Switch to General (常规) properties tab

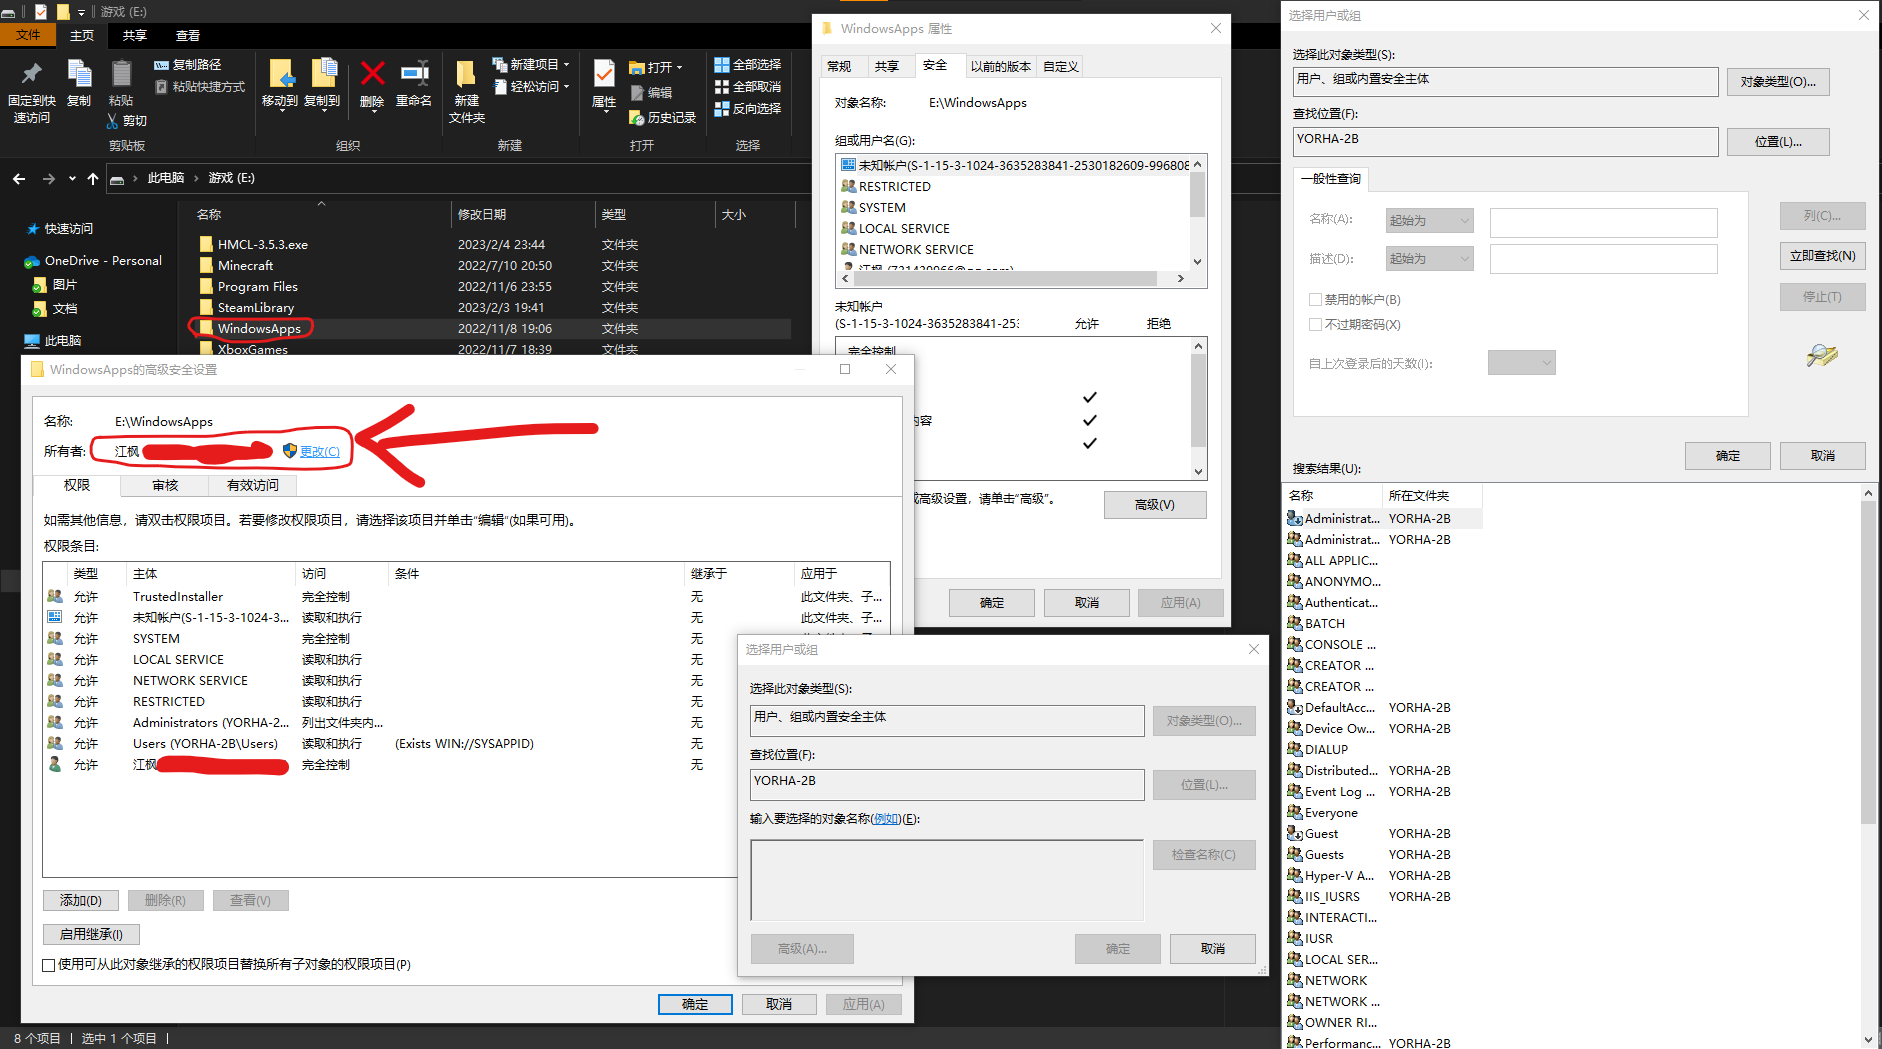coord(839,66)
